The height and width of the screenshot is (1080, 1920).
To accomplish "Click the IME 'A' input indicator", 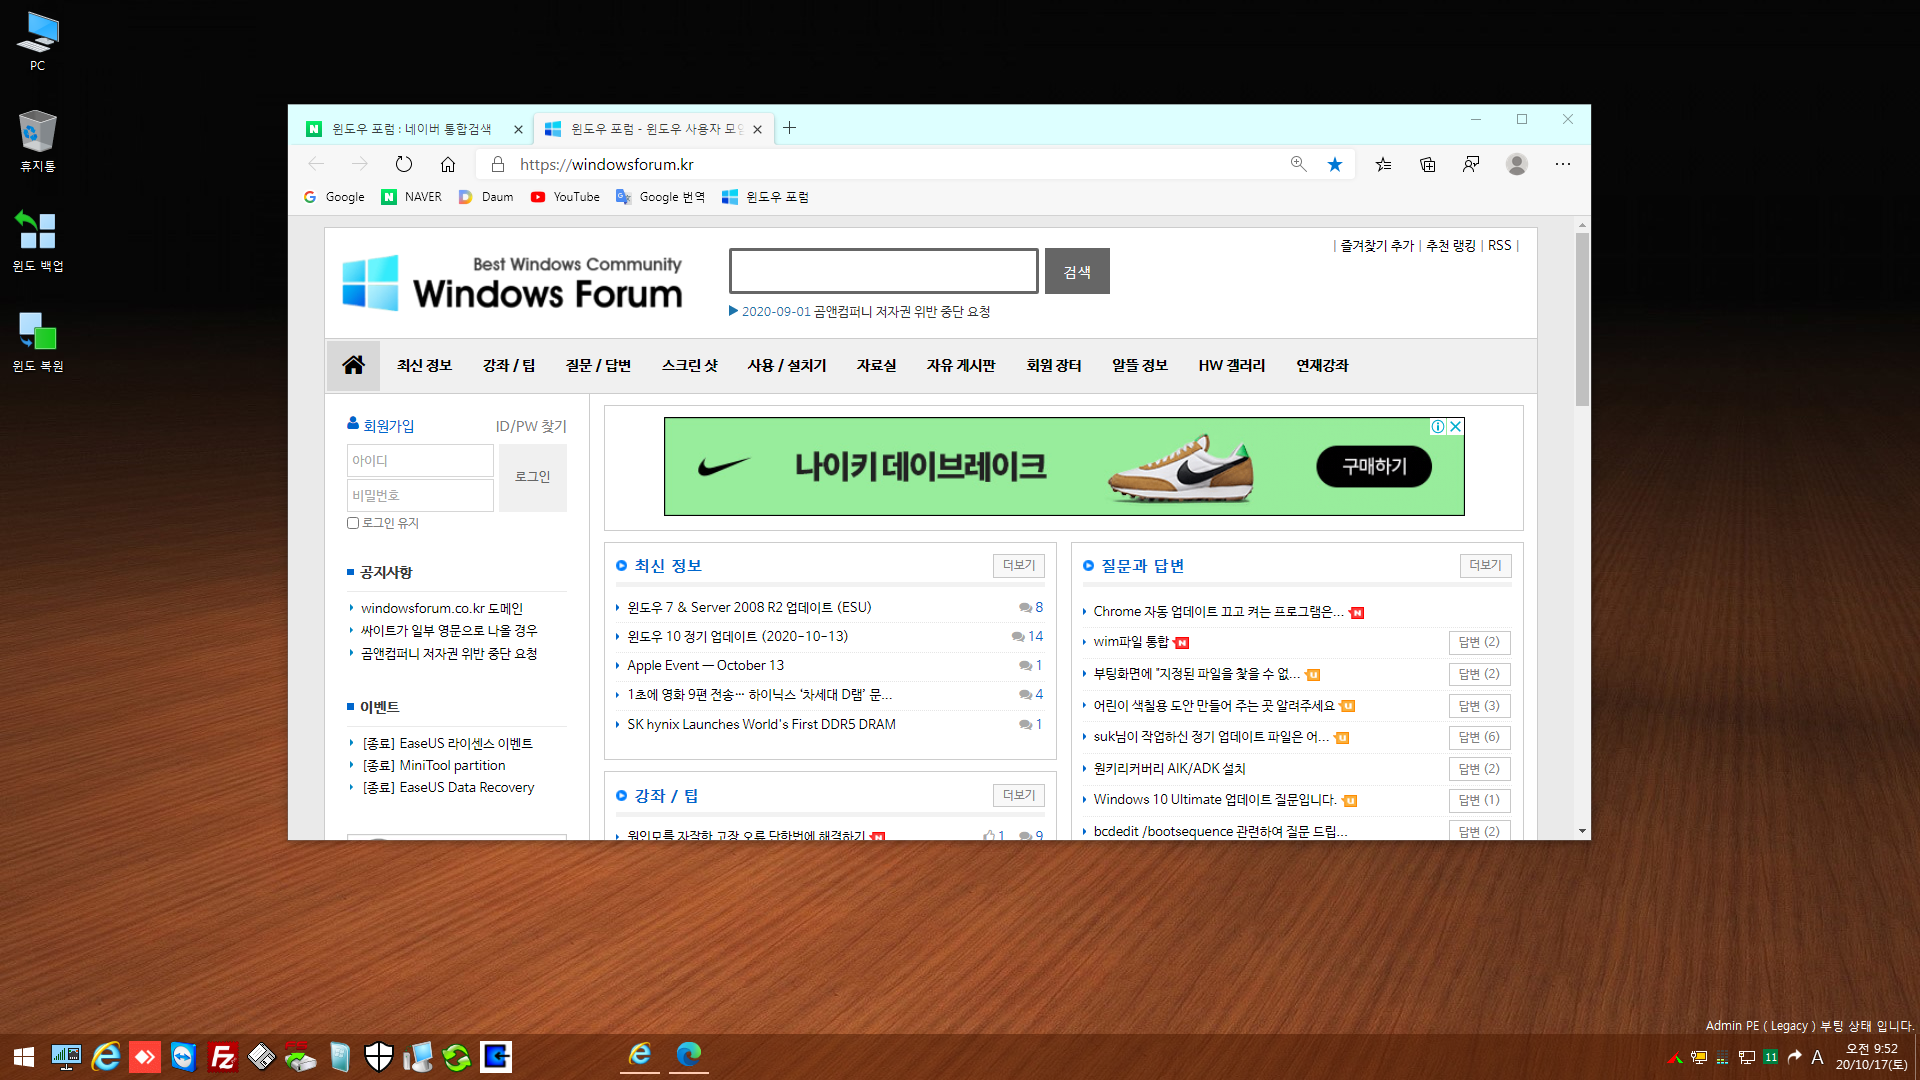I will click(x=1817, y=1057).
